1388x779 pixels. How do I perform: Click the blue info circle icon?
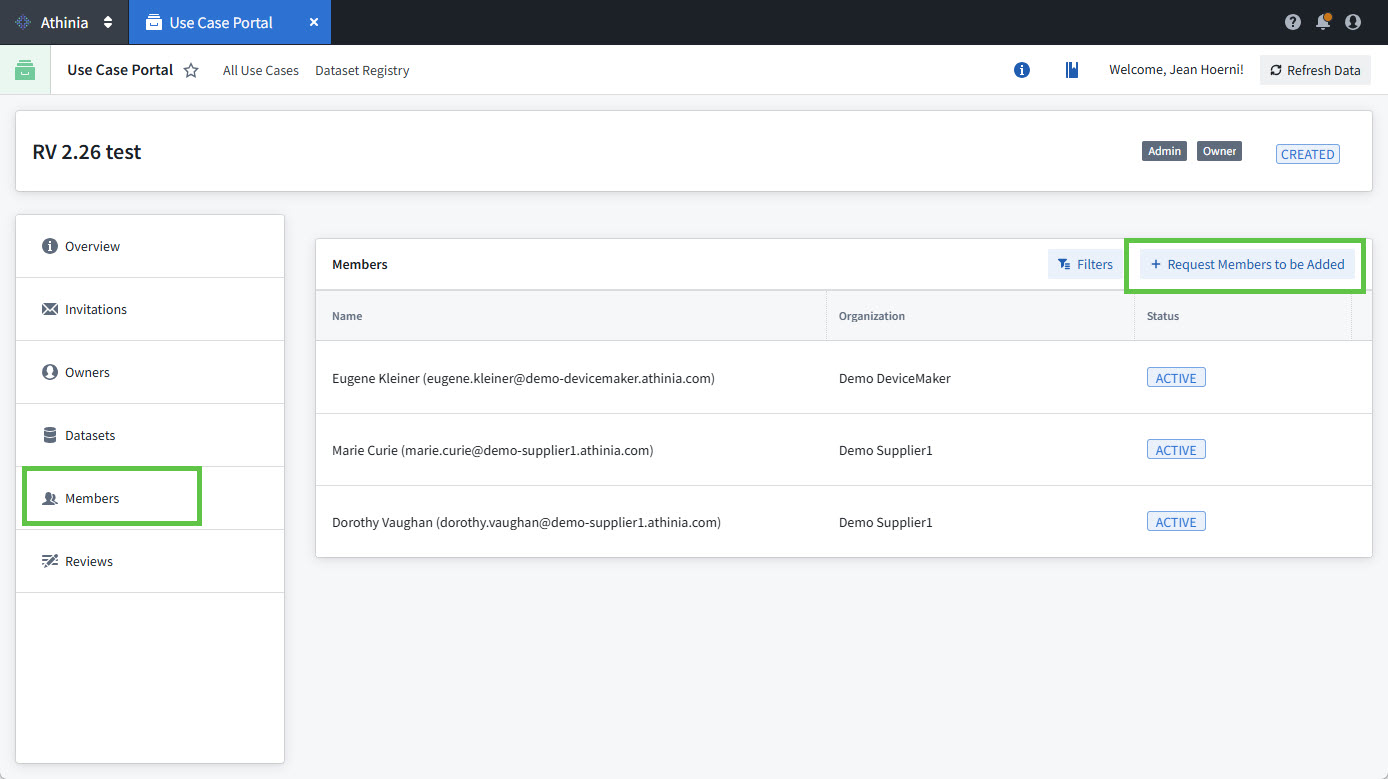tap(1022, 70)
